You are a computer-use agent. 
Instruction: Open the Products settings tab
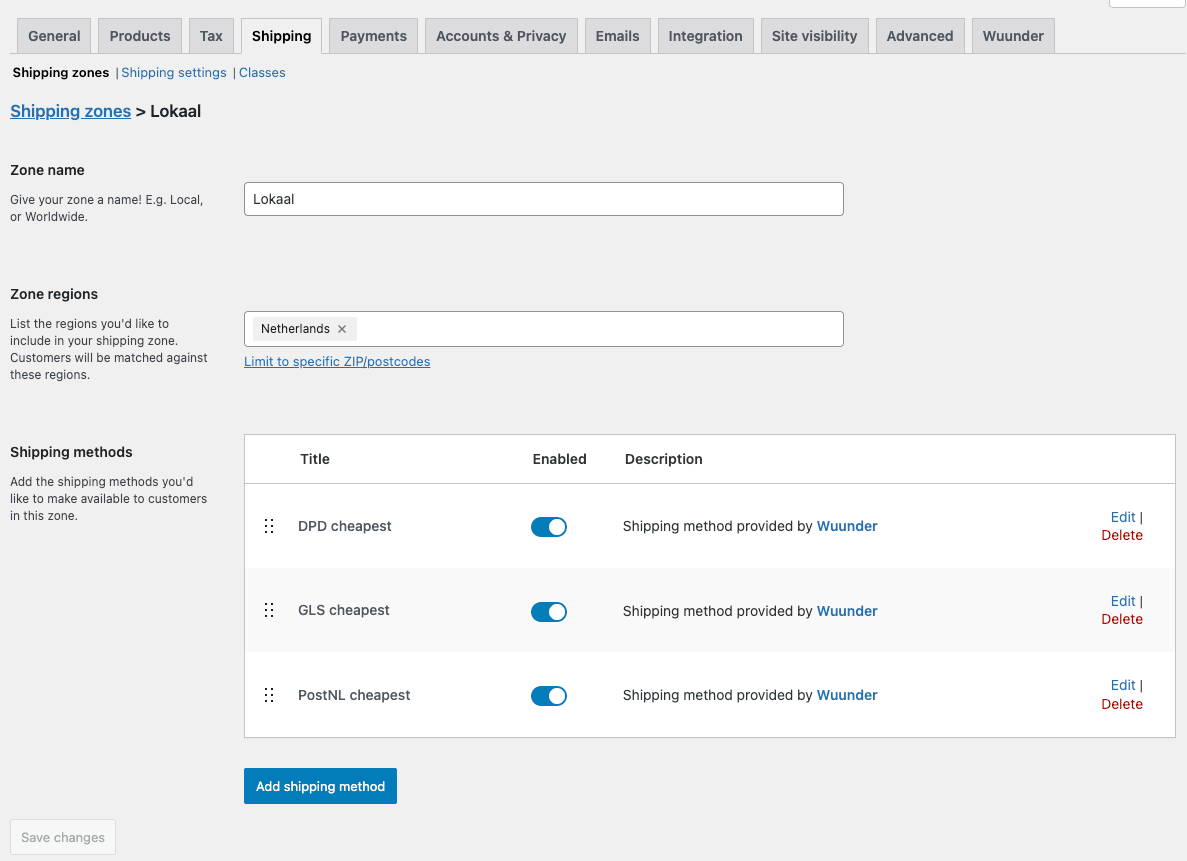pyautogui.click(x=140, y=36)
